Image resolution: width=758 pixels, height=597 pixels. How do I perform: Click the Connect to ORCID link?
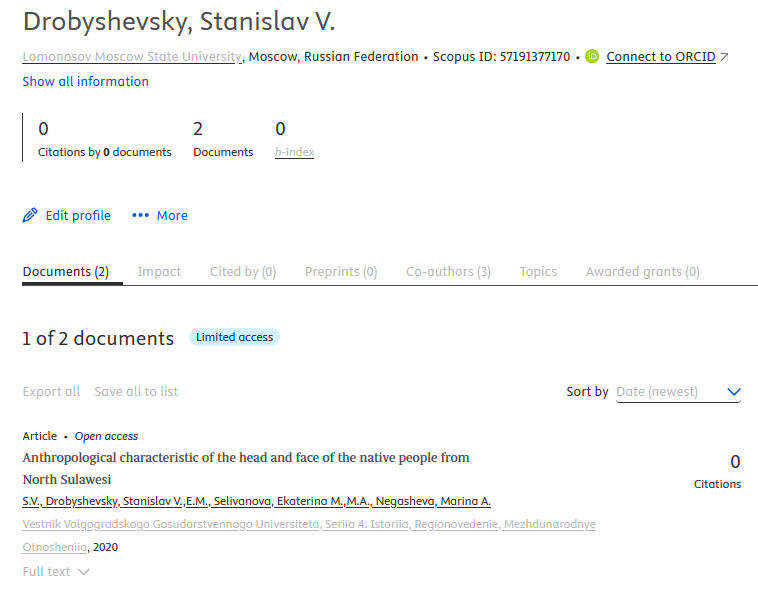pyautogui.click(x=660, y=57)
